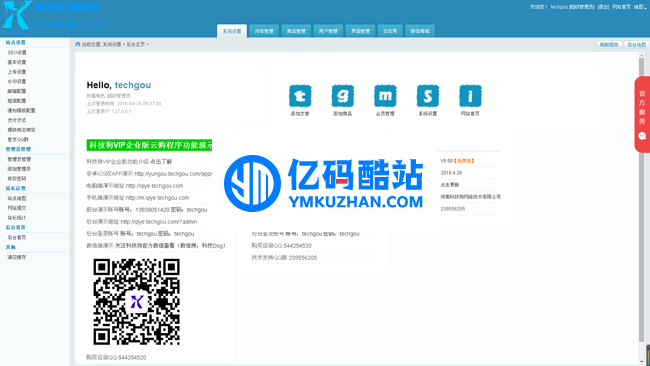650x366 pixels.
Task: Click the 点击了解 link for VIP企业版功能介绍
Action: tap(162, 162)
